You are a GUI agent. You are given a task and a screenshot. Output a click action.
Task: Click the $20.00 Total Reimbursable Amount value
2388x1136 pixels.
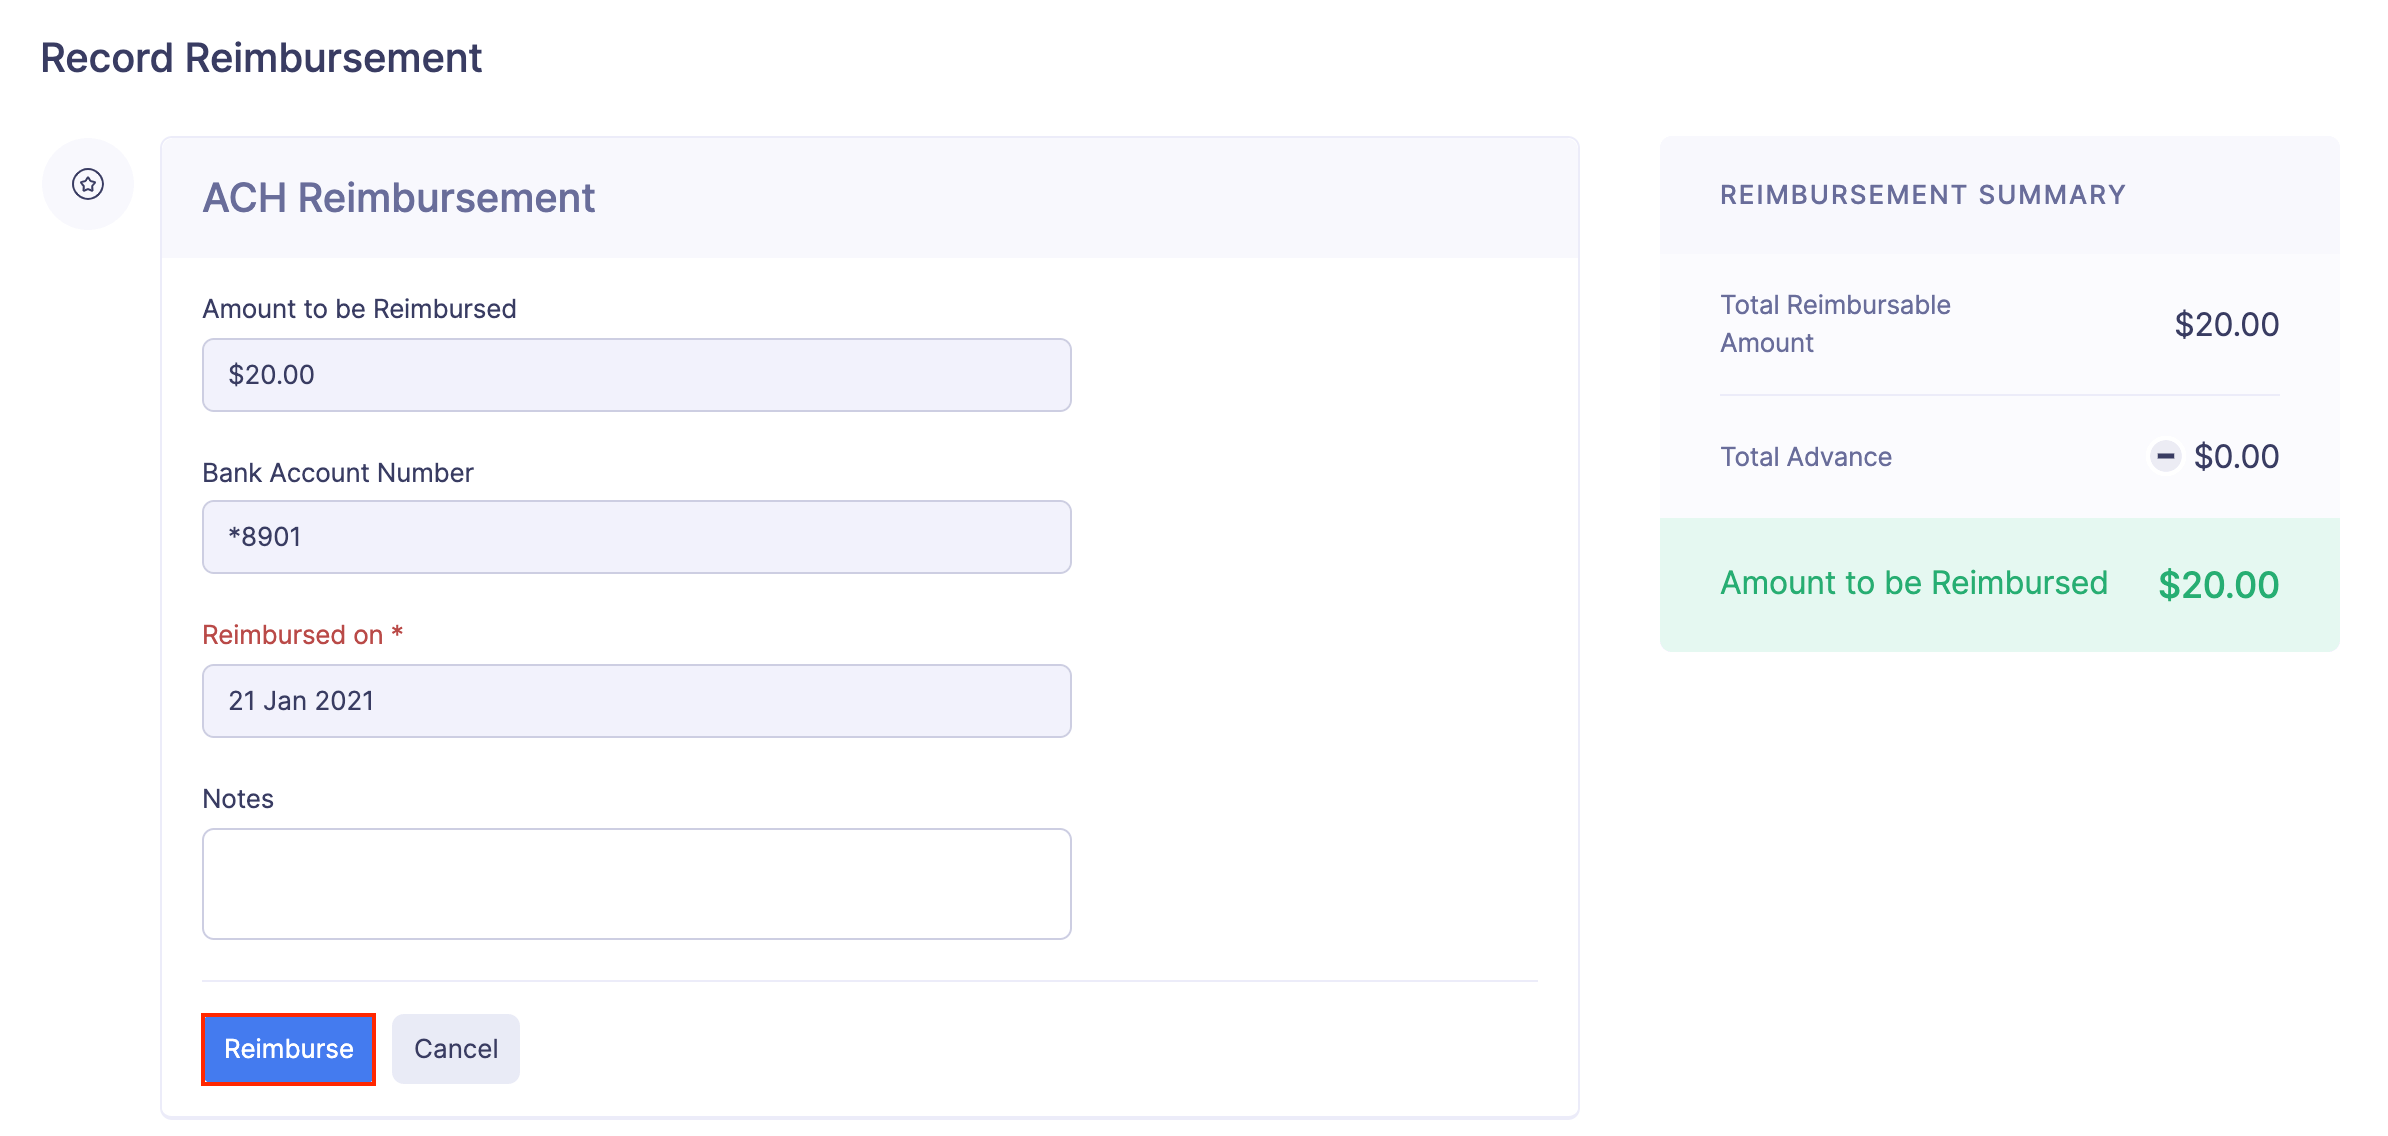[2226, 324]
